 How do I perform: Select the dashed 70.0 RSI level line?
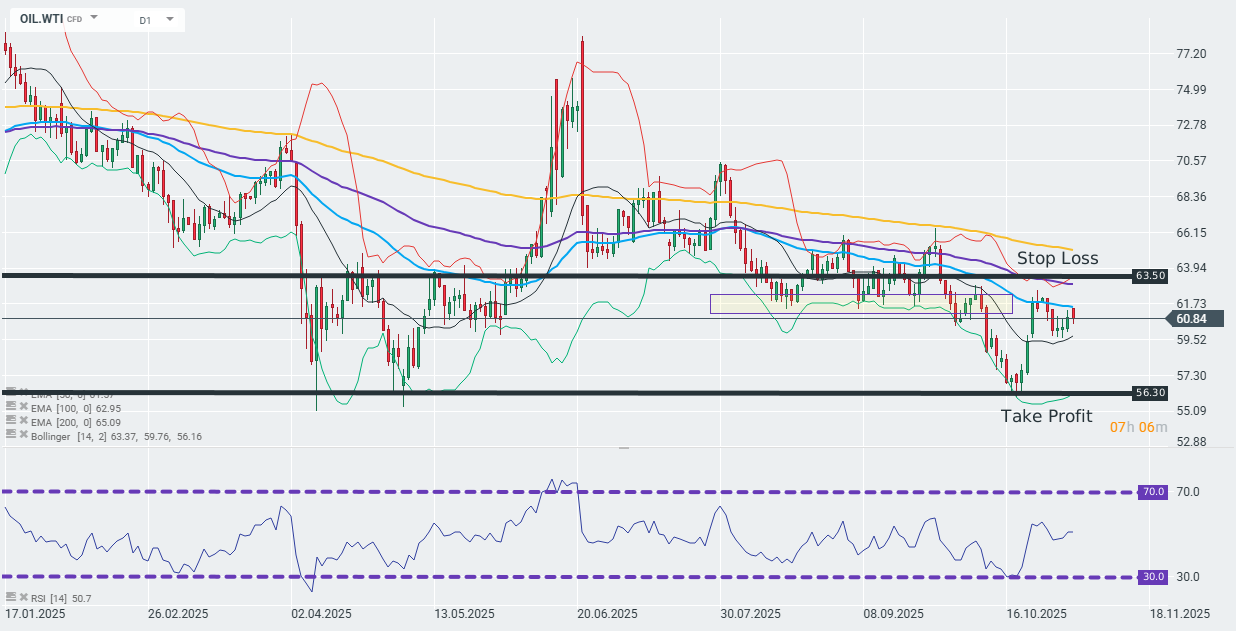(600, 491)
